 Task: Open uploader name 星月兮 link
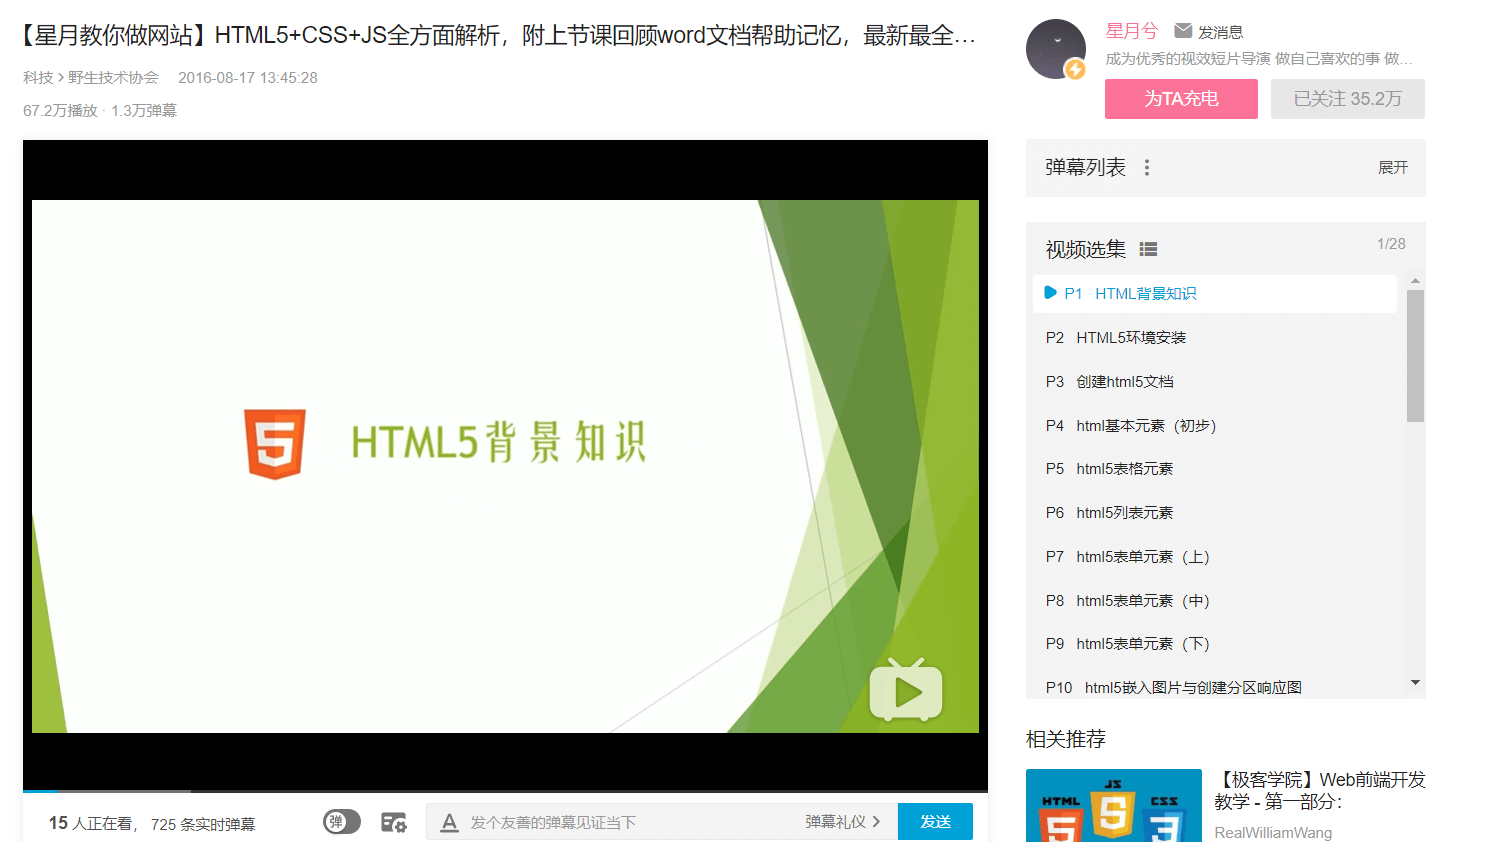tap(1132, 31)
